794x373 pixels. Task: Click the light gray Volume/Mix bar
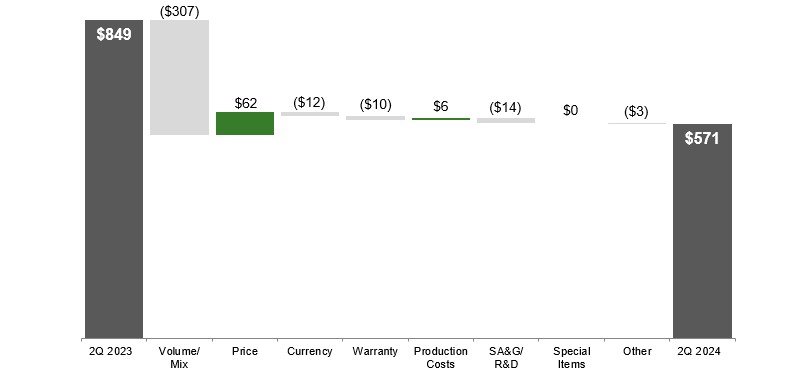tap(179, 77)
